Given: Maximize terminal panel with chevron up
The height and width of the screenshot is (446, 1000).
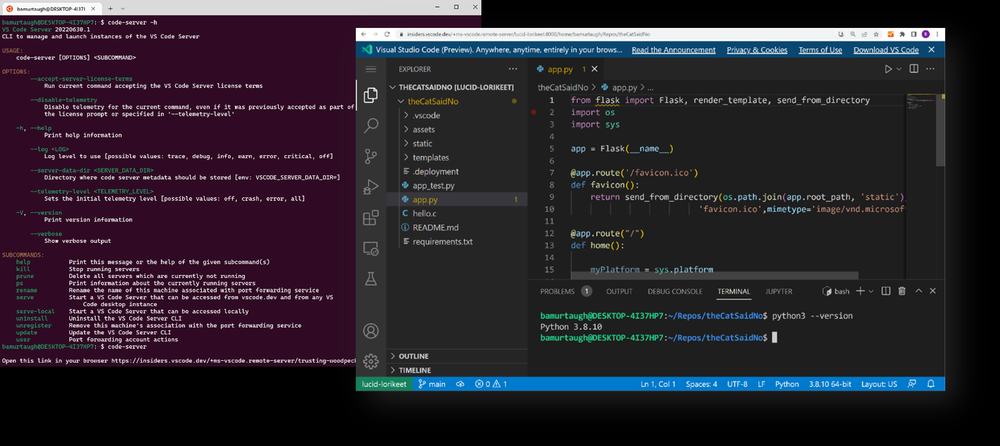Looking at the screenshot, I should point(918,291).
